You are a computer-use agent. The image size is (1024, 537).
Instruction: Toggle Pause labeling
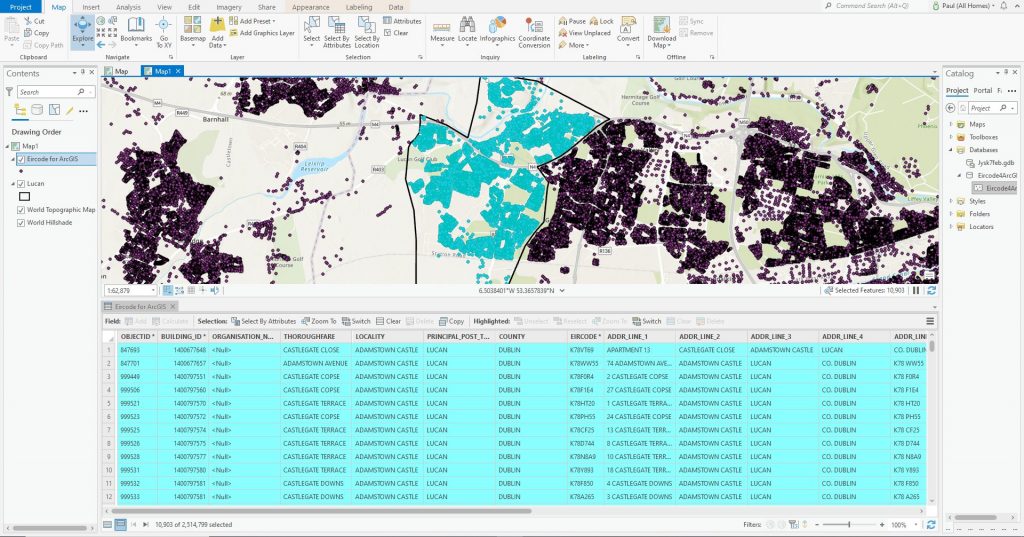click(x=572, y=21)
